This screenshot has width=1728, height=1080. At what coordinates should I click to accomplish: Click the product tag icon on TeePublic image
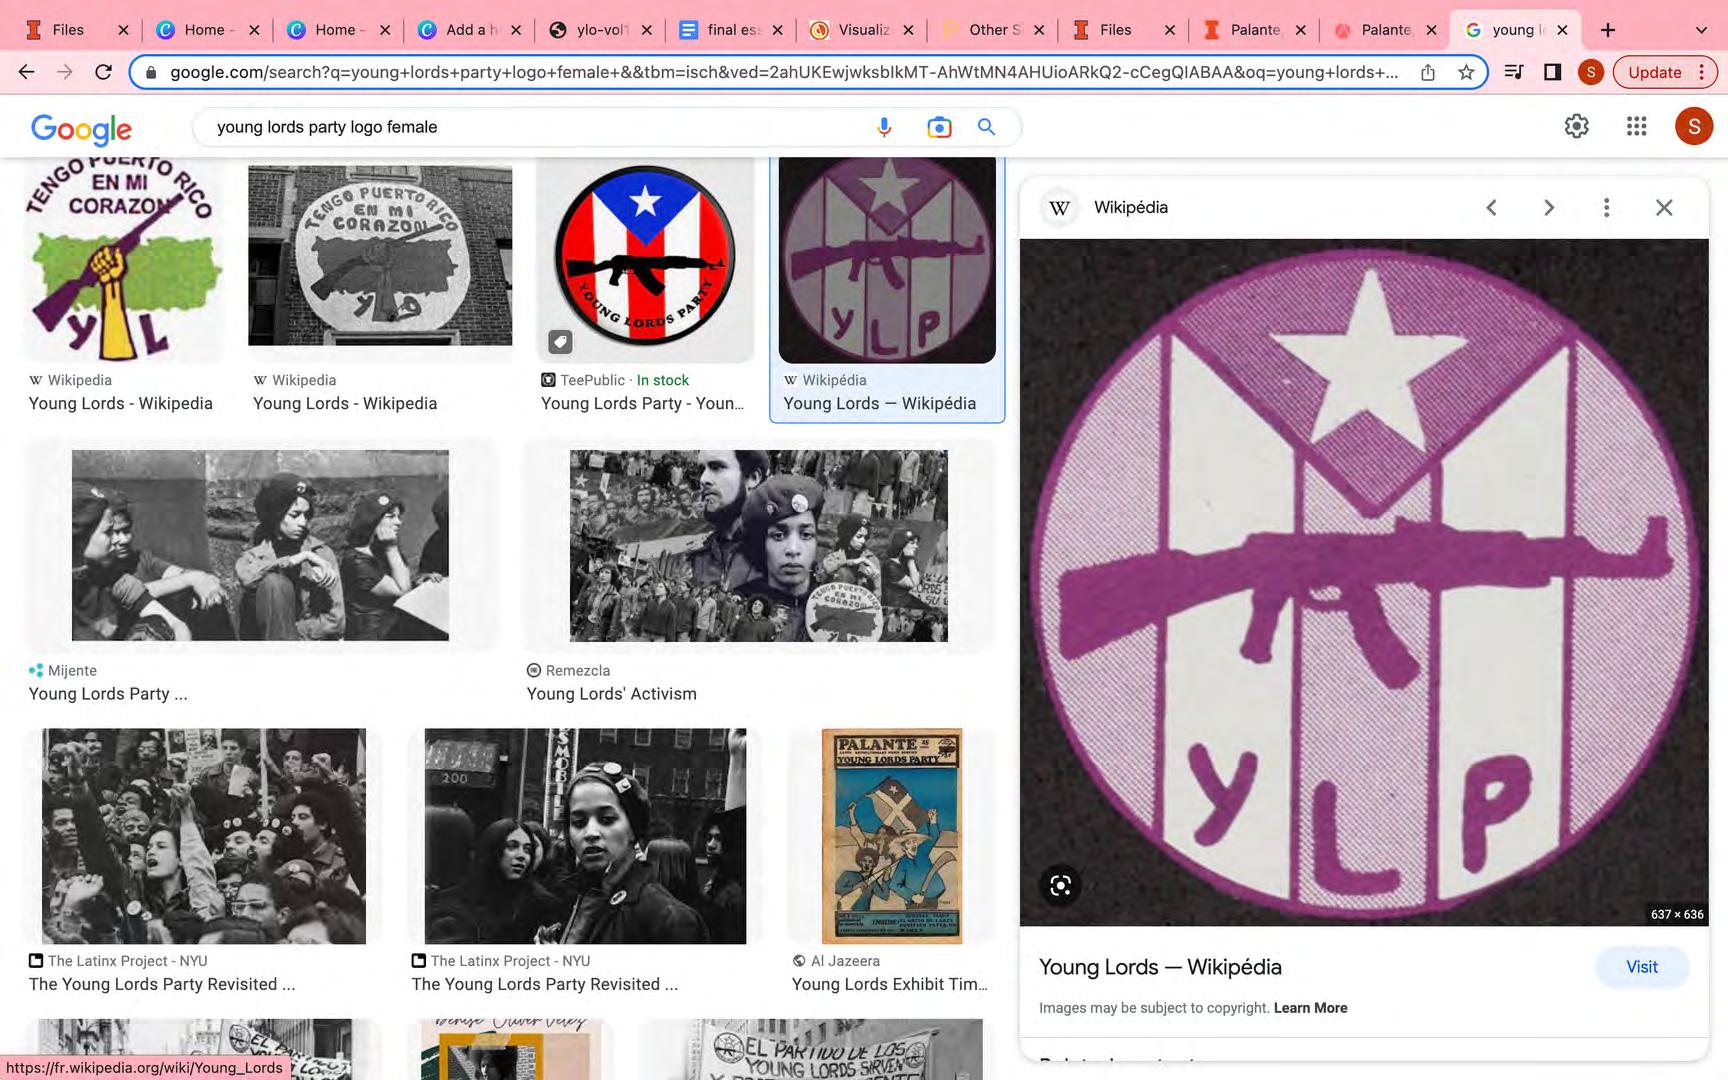560,342
